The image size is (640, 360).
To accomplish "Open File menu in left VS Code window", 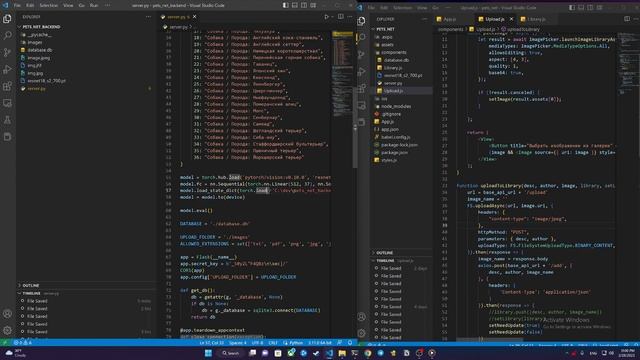I will tap(17, 5).
